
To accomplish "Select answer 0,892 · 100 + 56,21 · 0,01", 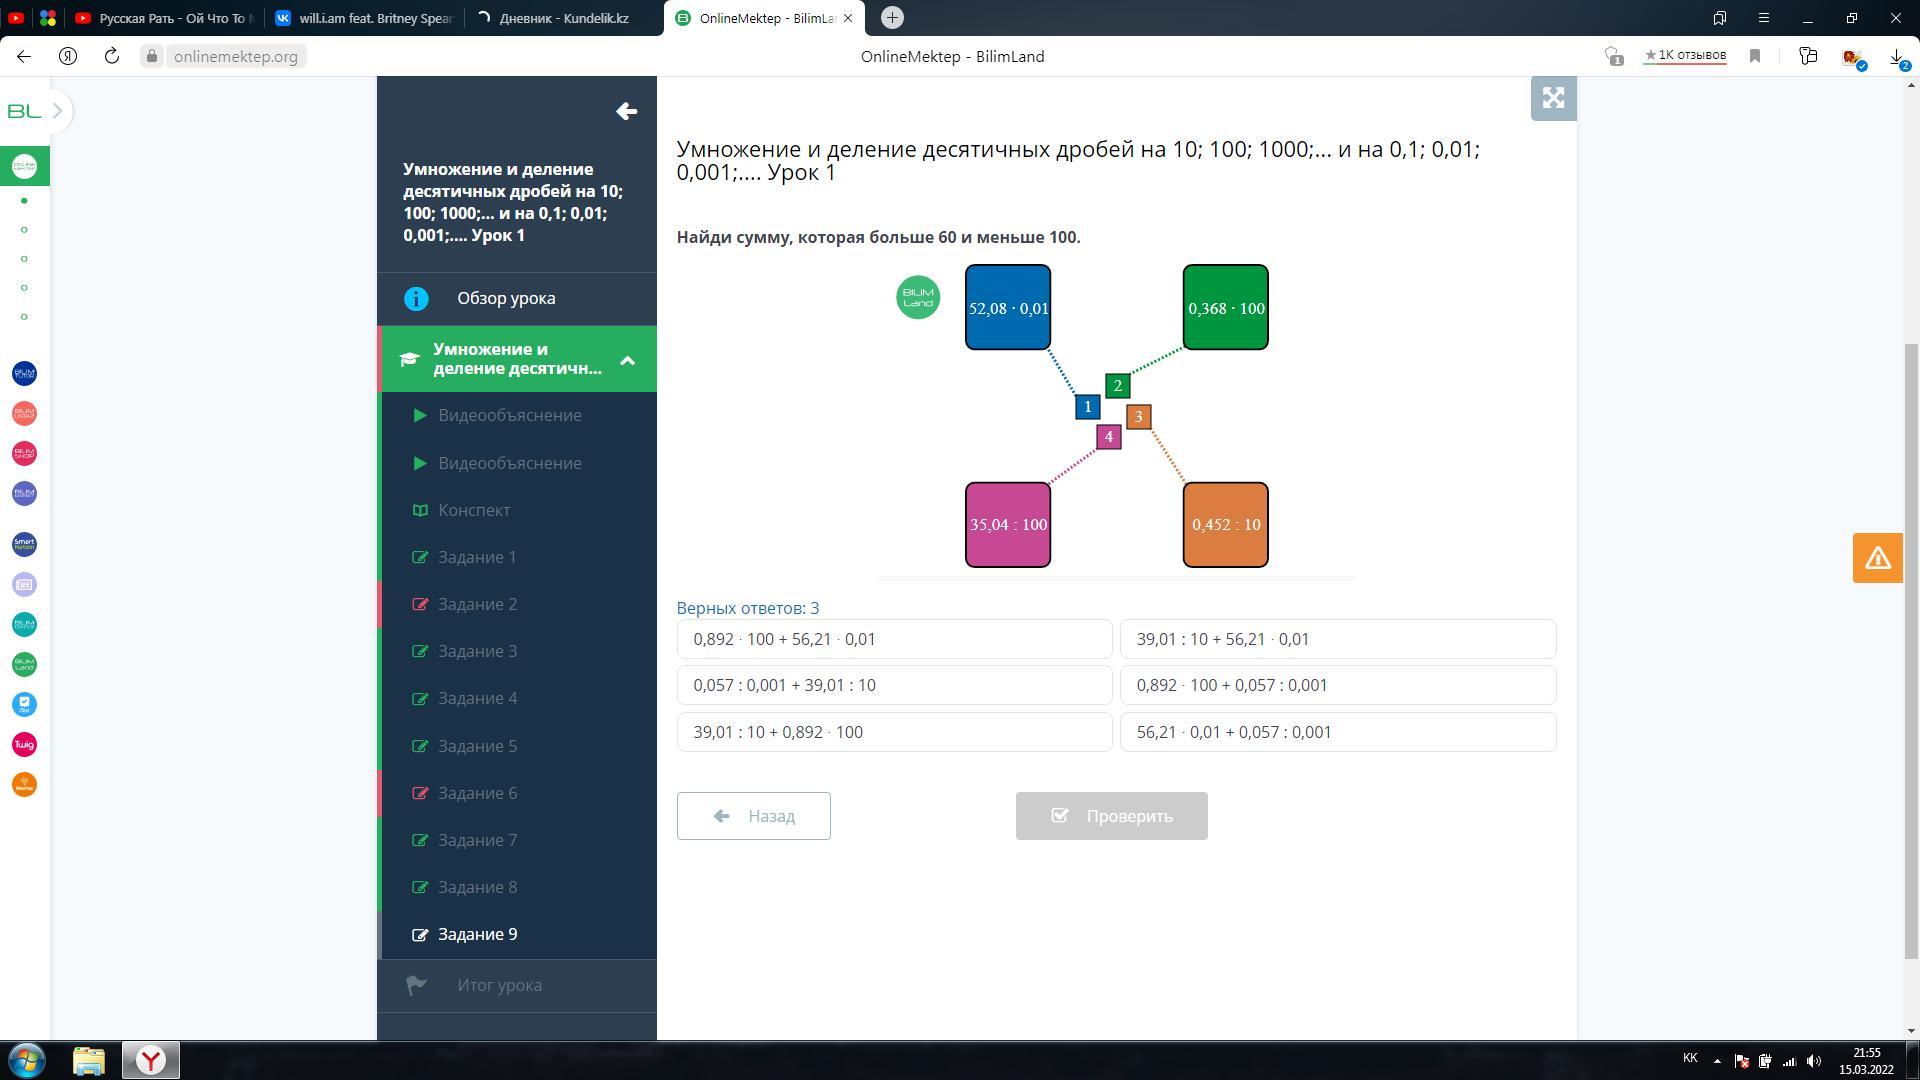I will [894, 639].
